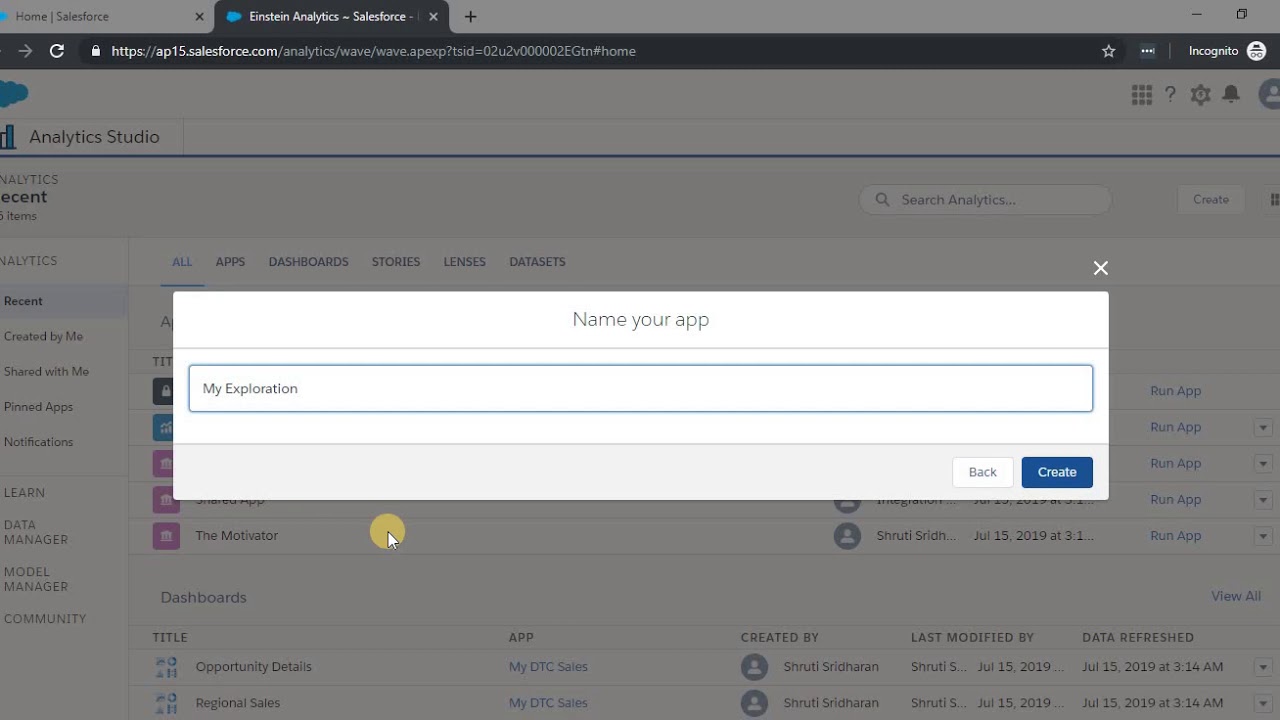Open the Incognito profile icon
1280x720 pixels.
coord(1257,51)
